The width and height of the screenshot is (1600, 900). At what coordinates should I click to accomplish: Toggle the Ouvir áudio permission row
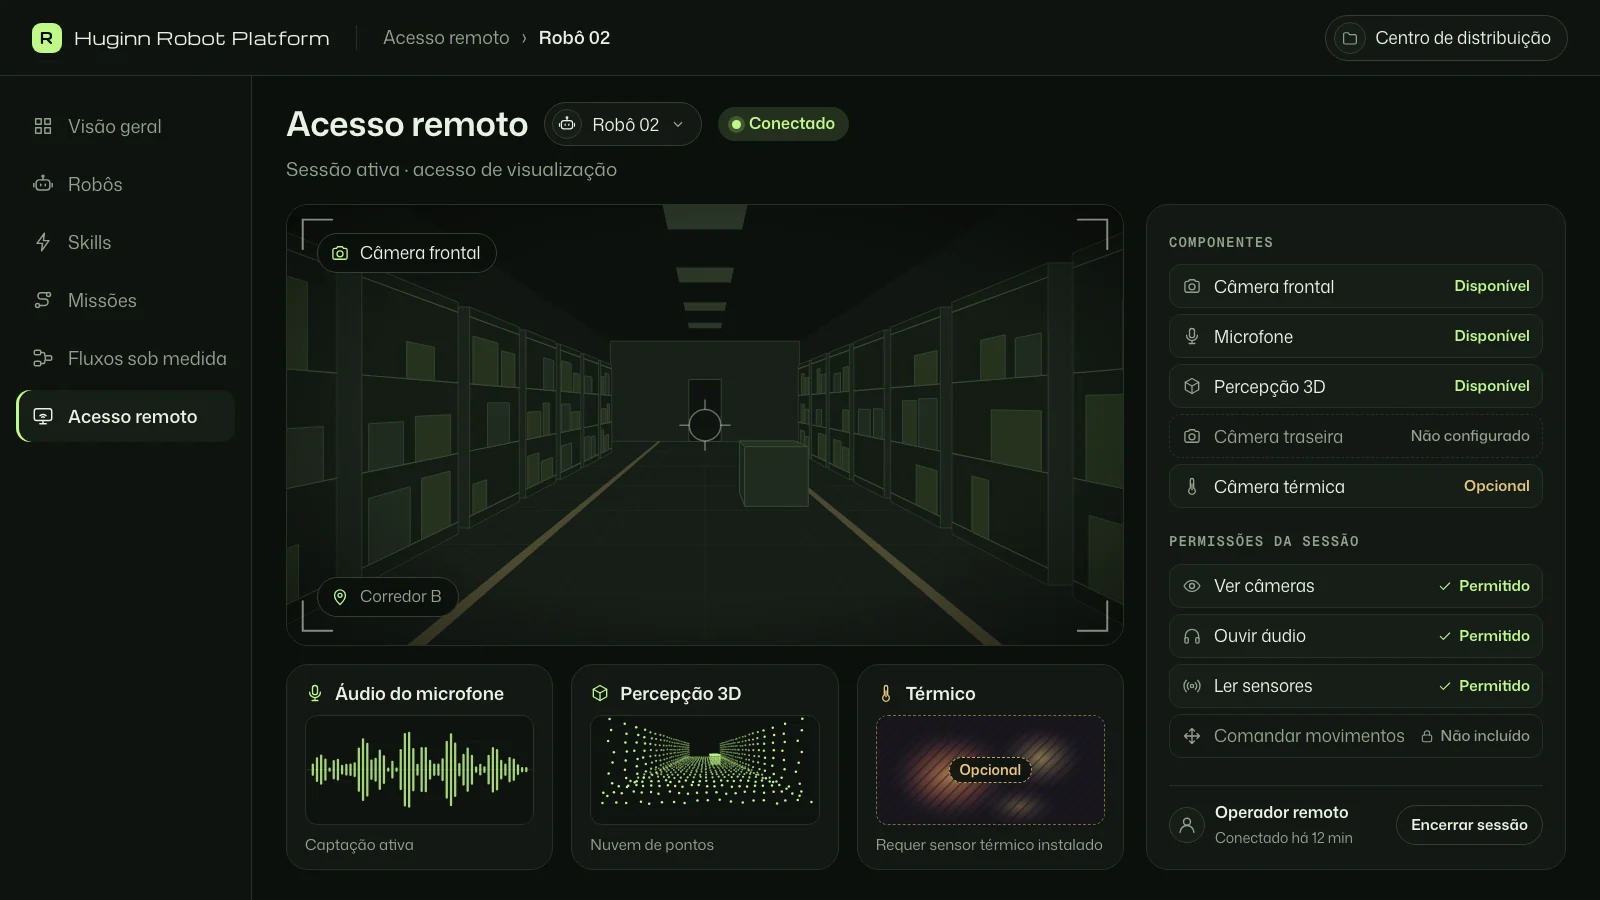(x=1355, y=636)
